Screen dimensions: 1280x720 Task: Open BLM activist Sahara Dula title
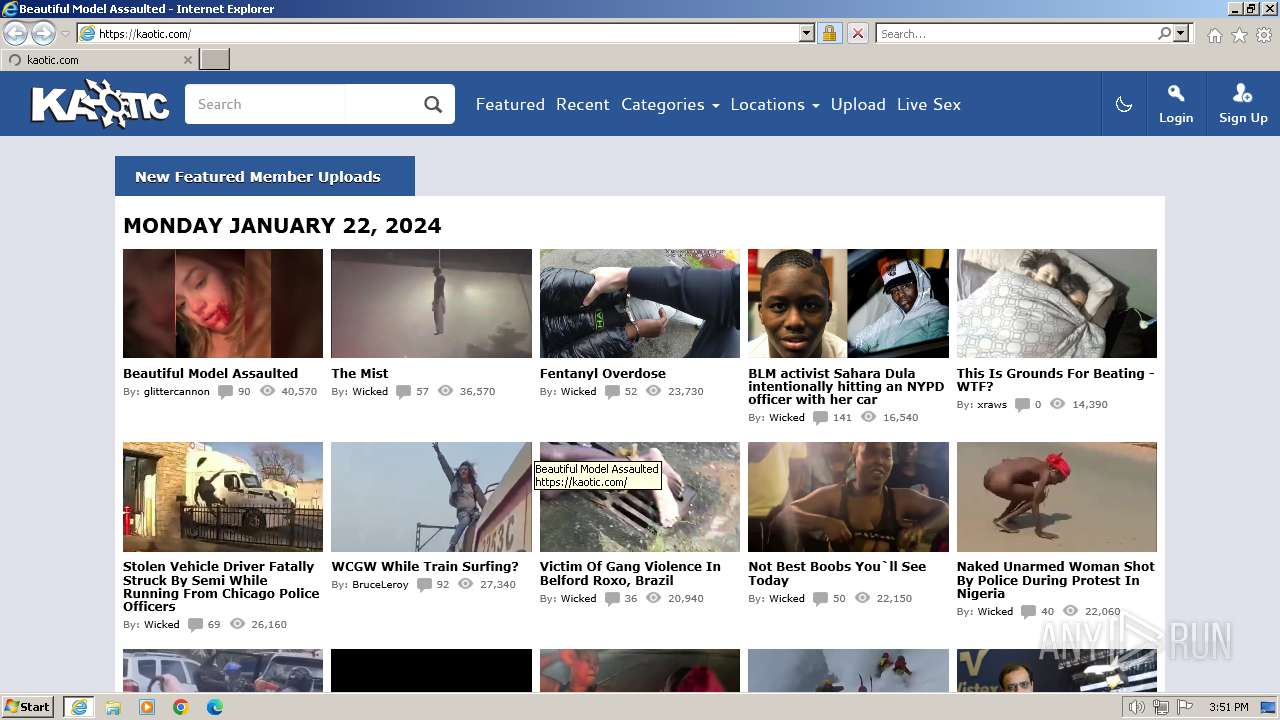846,386
